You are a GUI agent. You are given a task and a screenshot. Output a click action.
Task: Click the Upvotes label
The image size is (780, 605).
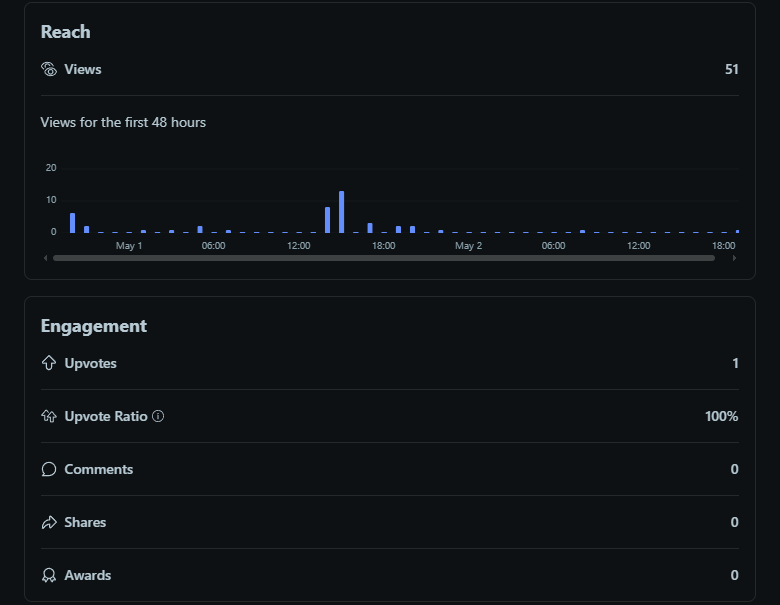point(91,363)
